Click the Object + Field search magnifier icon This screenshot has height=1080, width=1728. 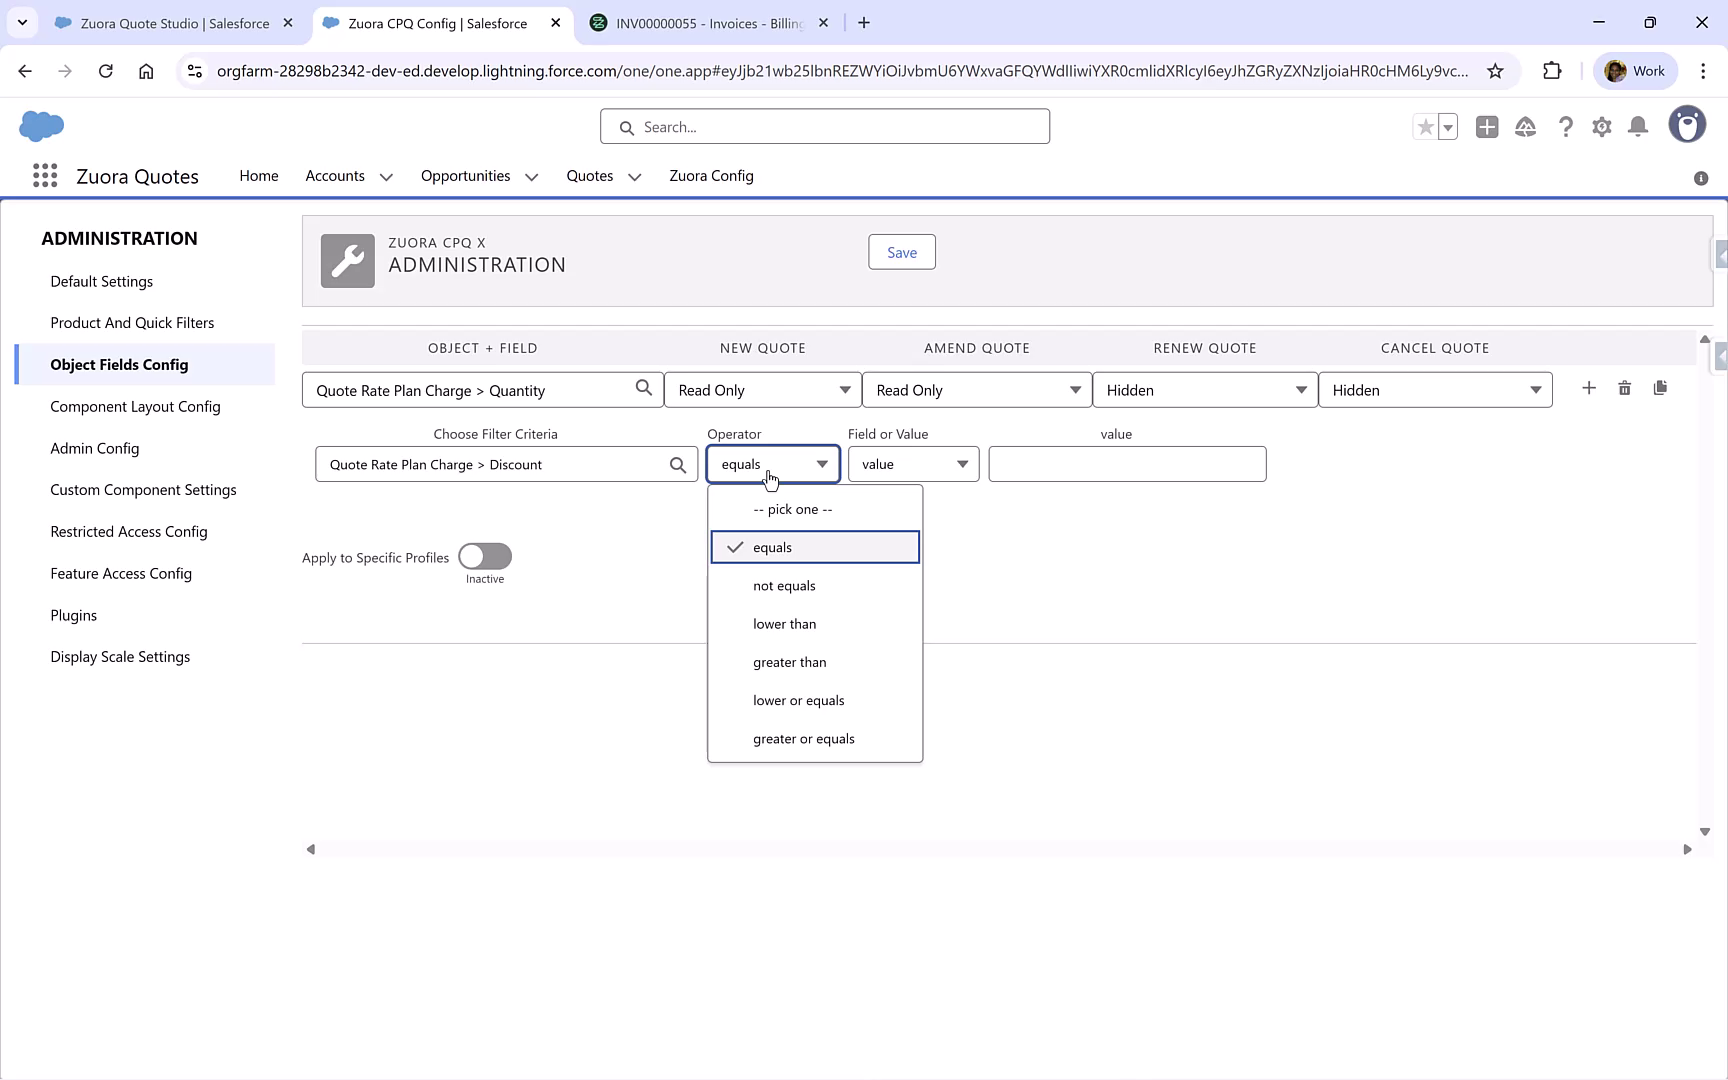coord(644,389)
